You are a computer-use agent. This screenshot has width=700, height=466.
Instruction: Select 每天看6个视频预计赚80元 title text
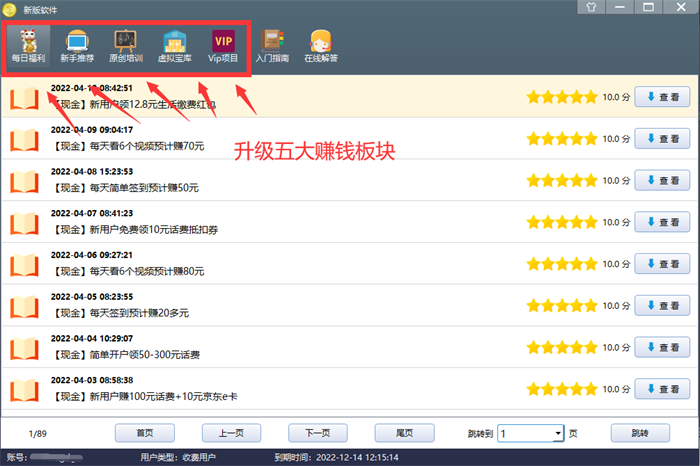[x=147, y=271]
